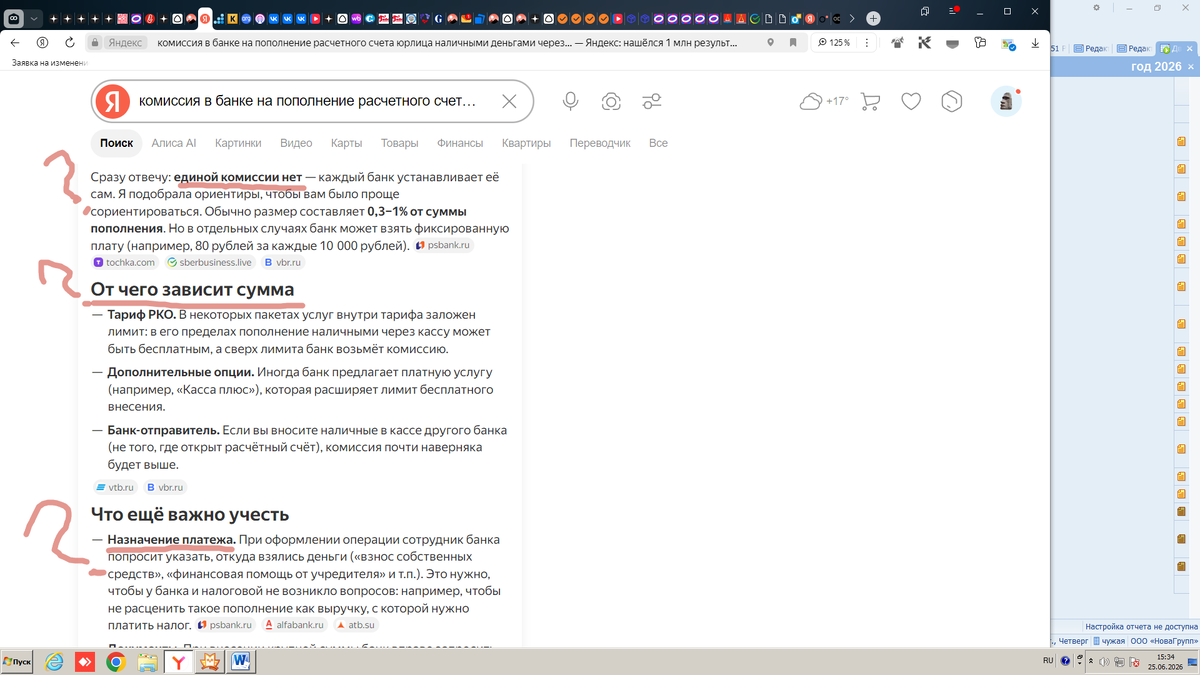Open Internet Explorer from the taskbar
Viewport: 1200px width, 675px height.
[x=54, y=661]
